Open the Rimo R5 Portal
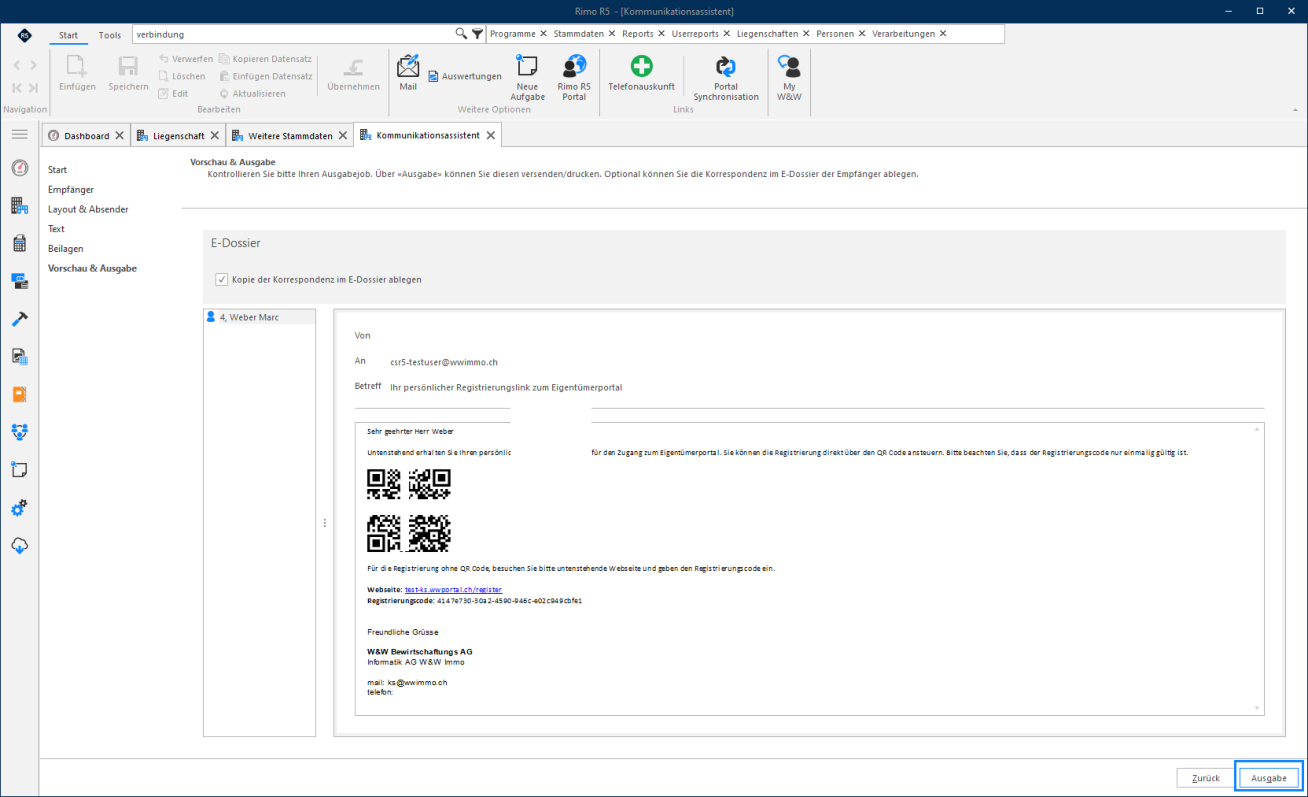The width and height of the screenshot is (1308, 797). pos(574,77)
